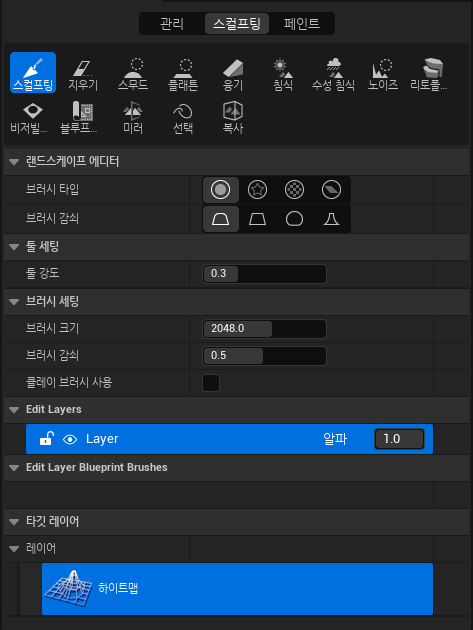Select the 노이즈 noise tool
This screenshot has height=630, width=473.
(383, 75)
